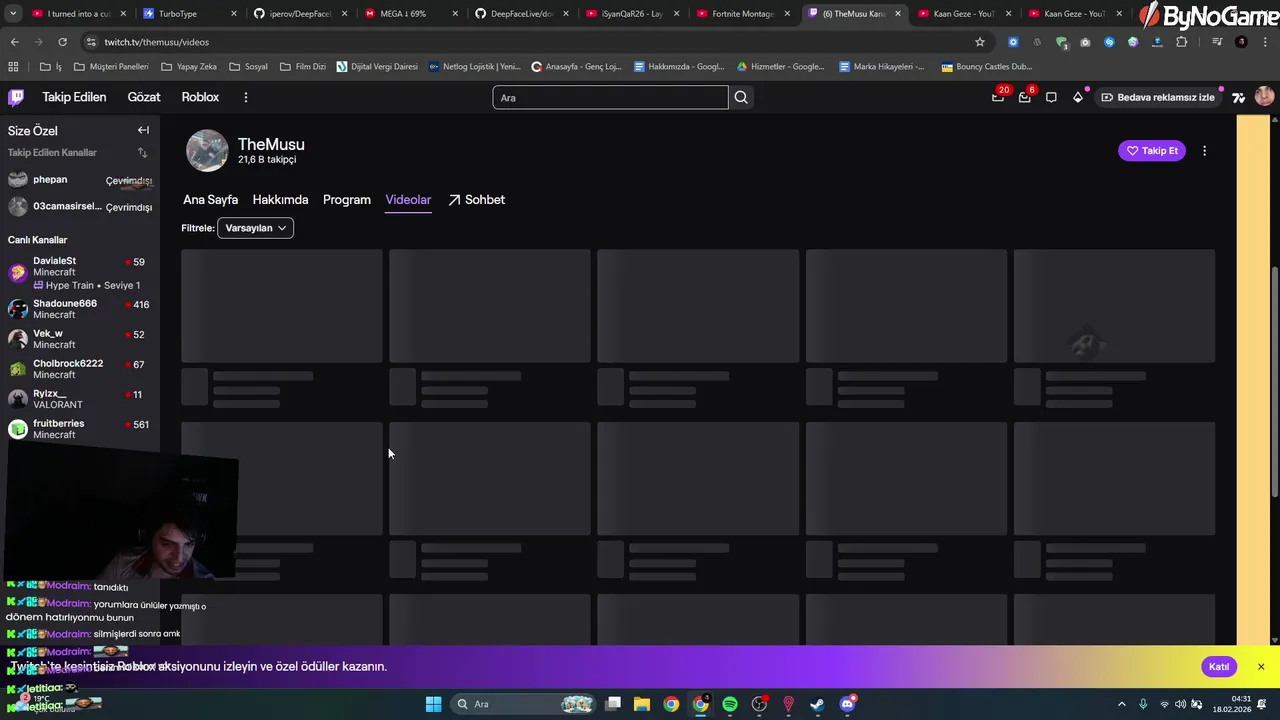Screen dimensions: 1280x720
Task: Open the Varsayılan filter dropdown
Action: coord(255,228)
